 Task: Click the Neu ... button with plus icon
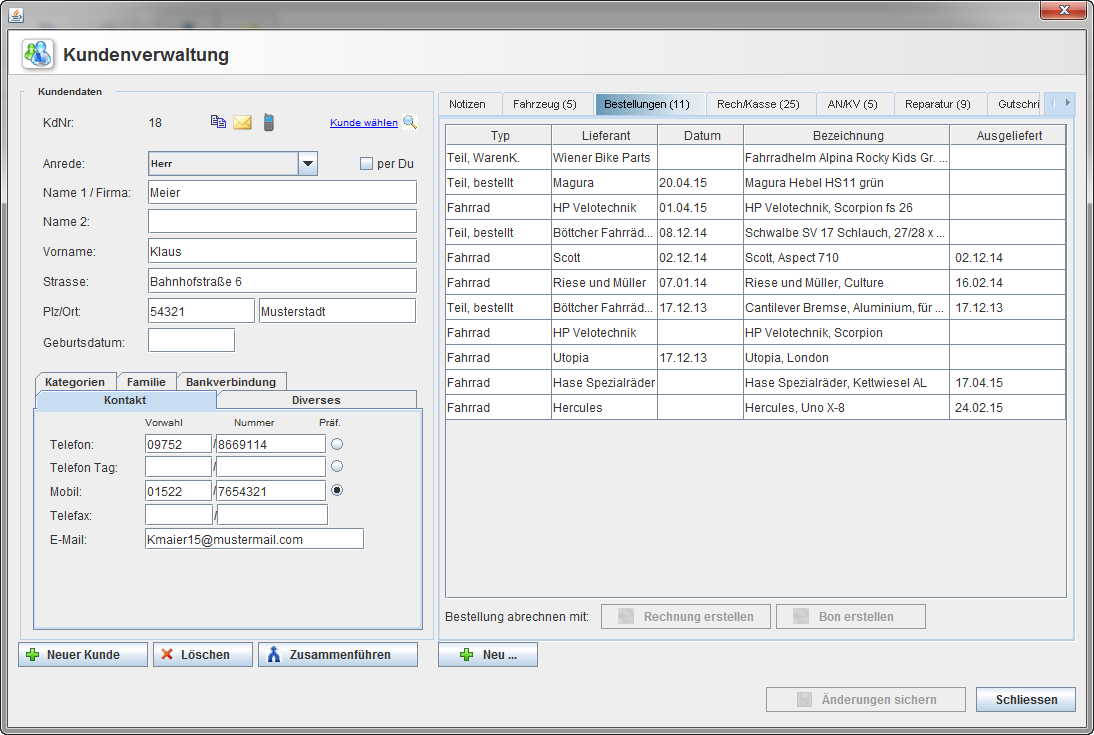488,655
